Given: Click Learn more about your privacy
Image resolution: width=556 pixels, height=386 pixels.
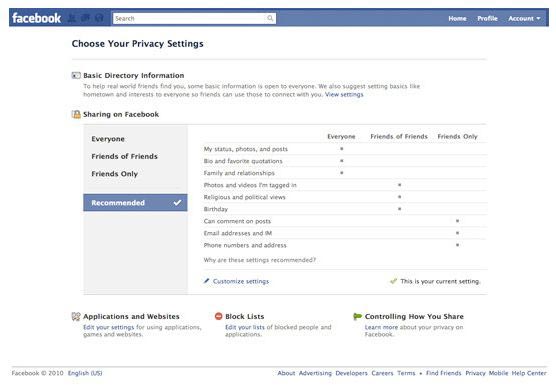Looking at the screenshot, I should coord(381,327).
